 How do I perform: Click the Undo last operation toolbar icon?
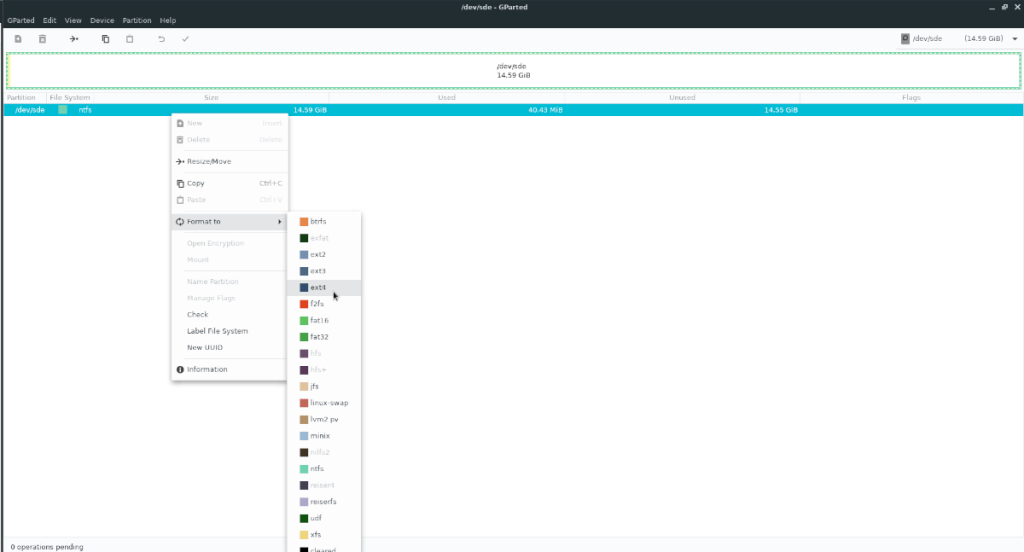(x=161, y=39)
